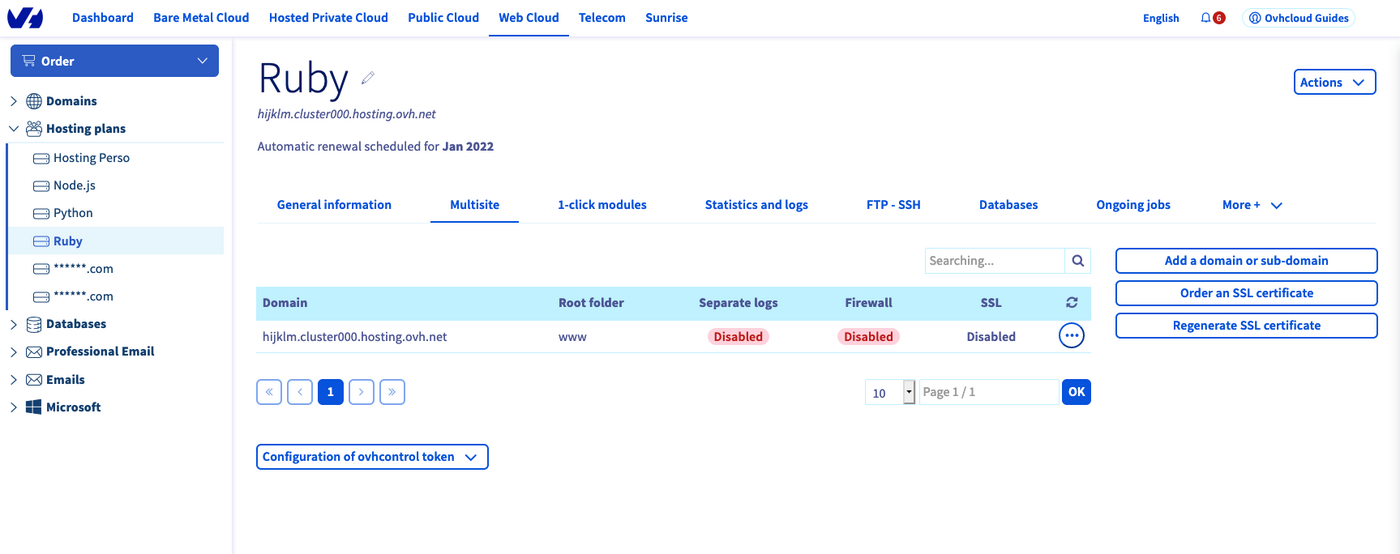Click the OVH logo icon

tap(27, 18)
